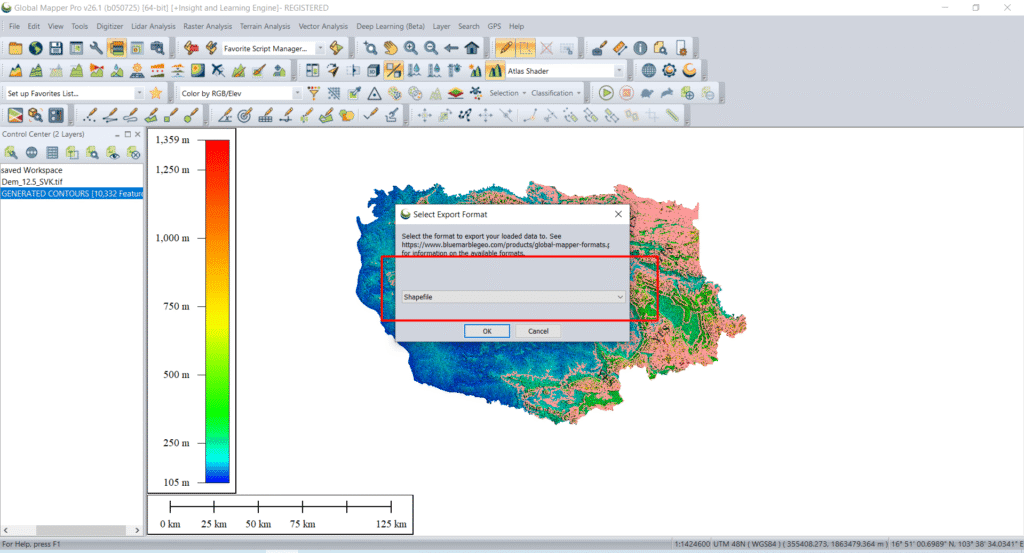This screenshot has height=553, width=1024.
Task: Click the Home full view icon
Action: (x=472, y=48)
